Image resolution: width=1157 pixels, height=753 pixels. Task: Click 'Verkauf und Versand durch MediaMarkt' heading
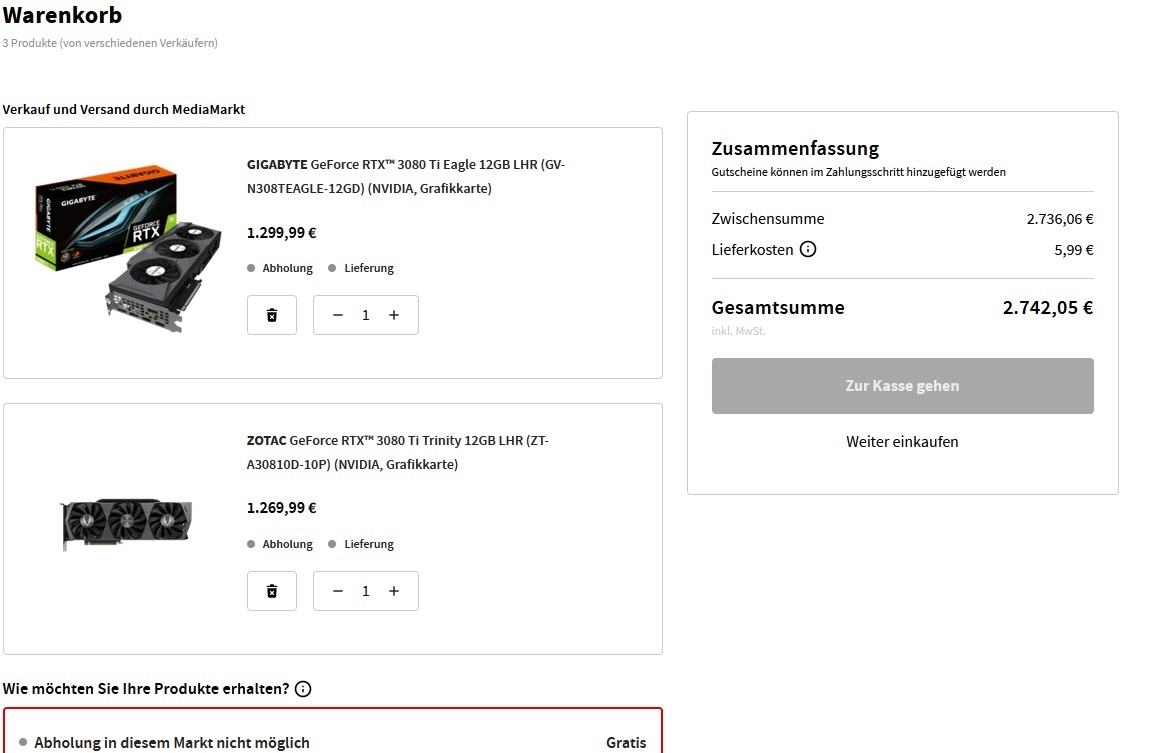click(124, 109)
